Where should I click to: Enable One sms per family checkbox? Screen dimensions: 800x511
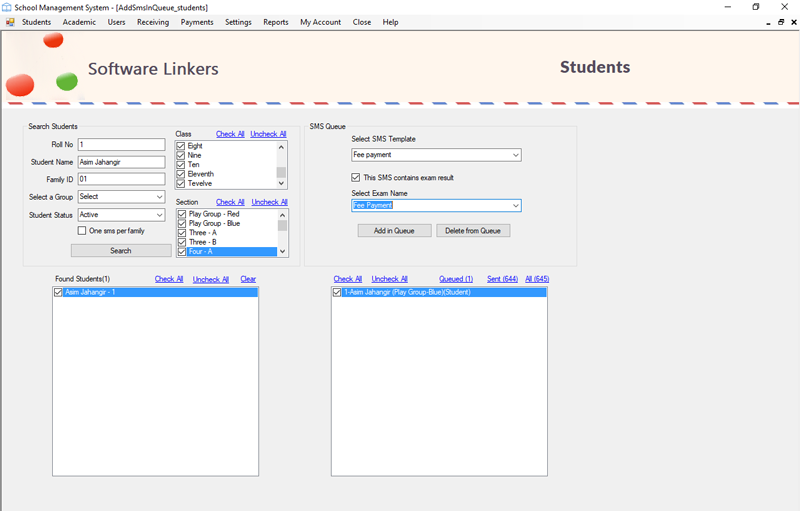(82, 231)
